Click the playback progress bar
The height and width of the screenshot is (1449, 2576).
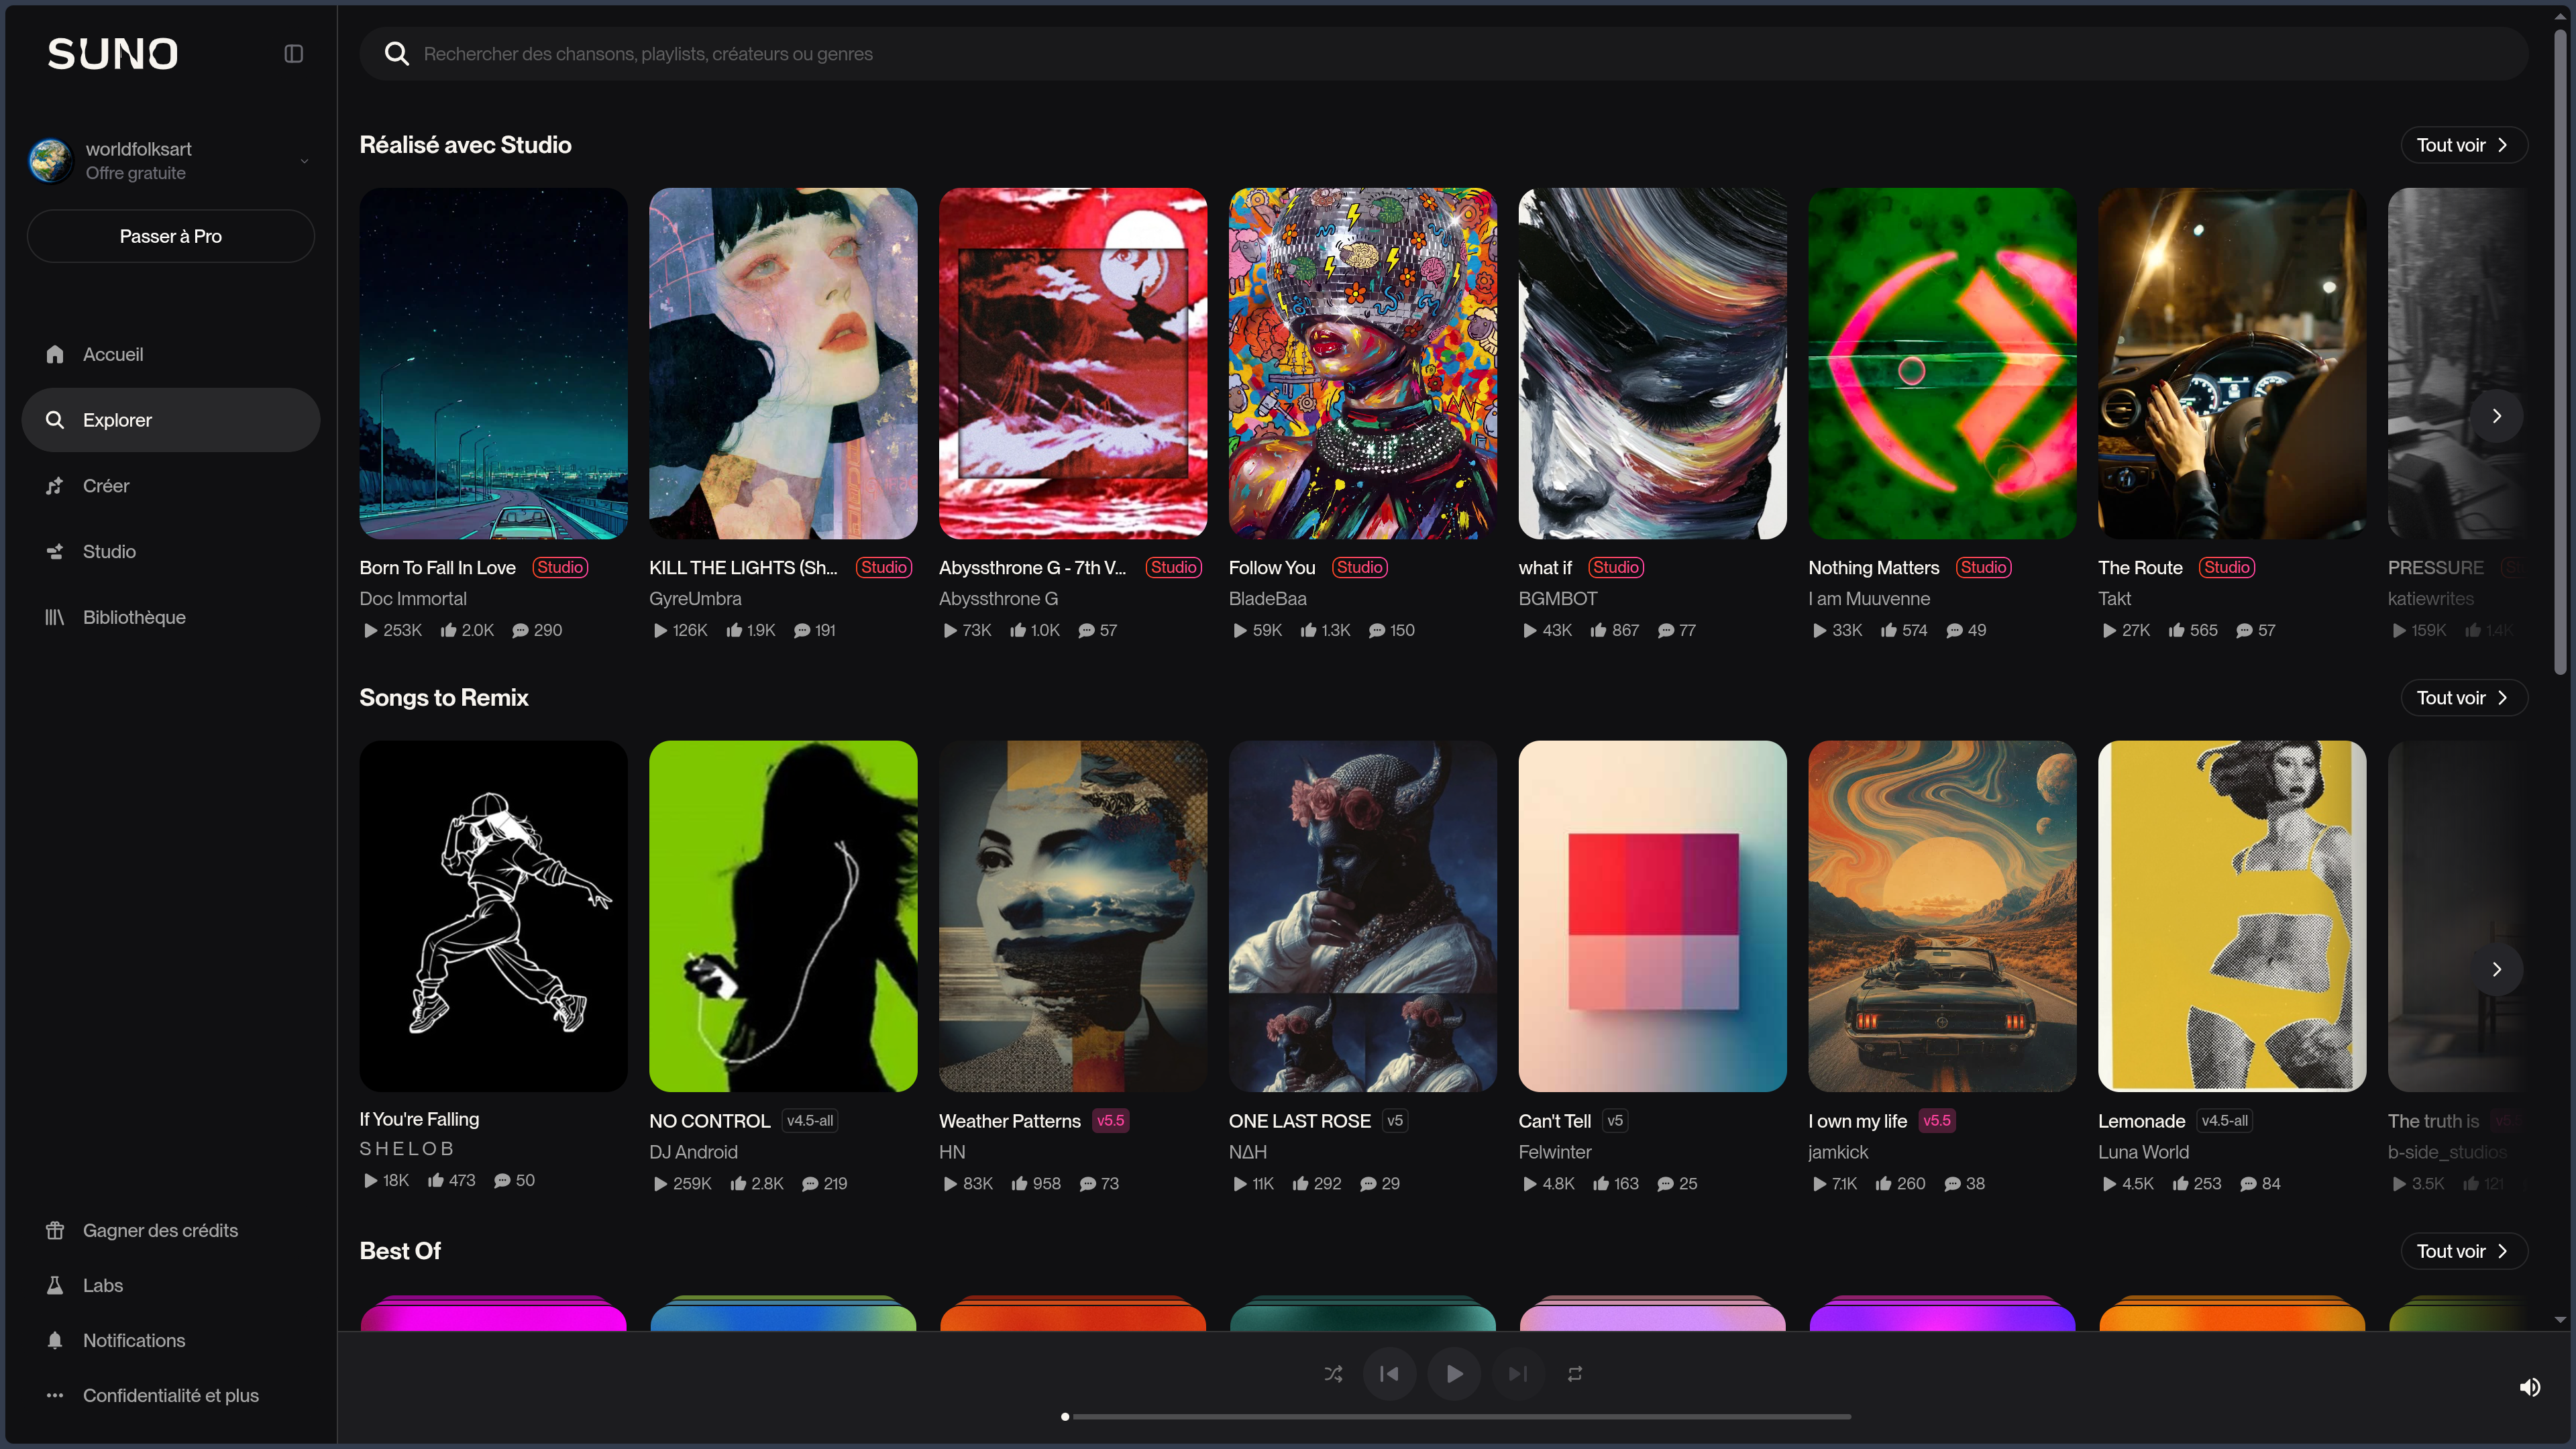pyautogui.click(x=1457, y=1417)
